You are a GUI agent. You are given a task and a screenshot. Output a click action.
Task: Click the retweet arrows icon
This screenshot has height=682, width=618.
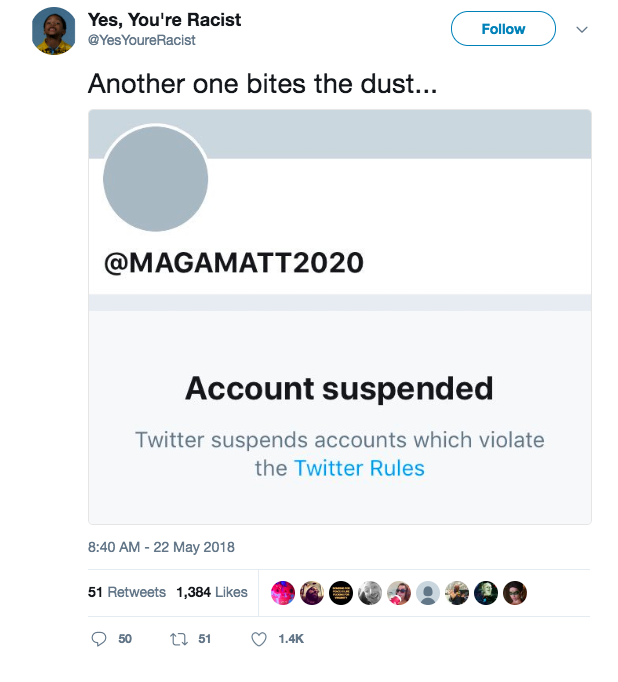(177, 639)
